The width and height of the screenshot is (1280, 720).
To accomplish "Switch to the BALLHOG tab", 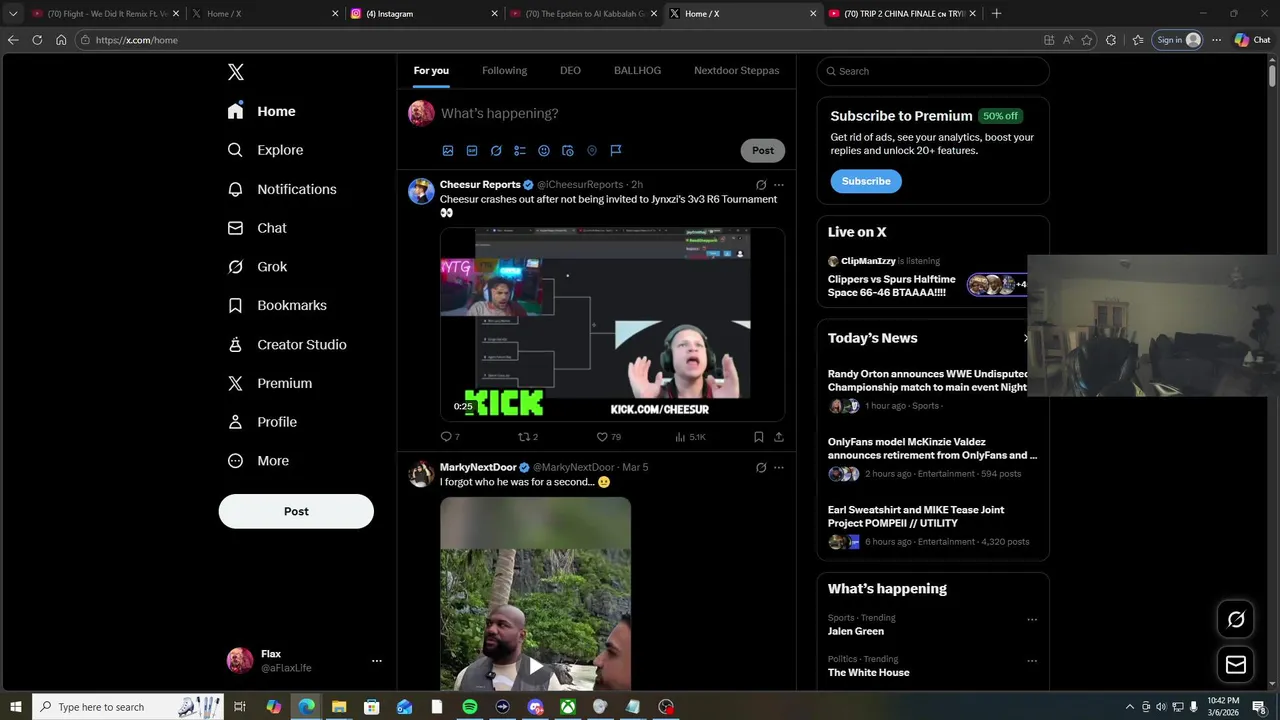I will point(637,70).
